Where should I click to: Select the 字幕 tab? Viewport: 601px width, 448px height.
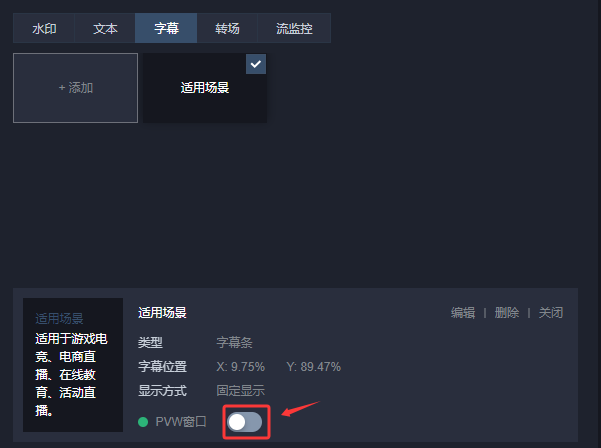166,28
